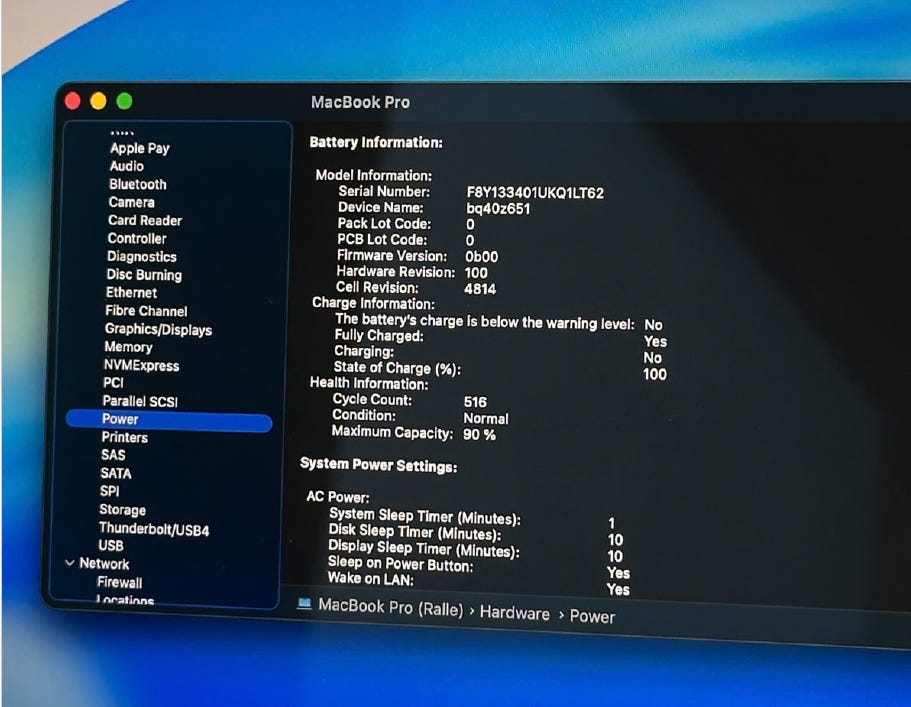
Task: Select Printers in the sidebar
Action: tap(124, 437)
